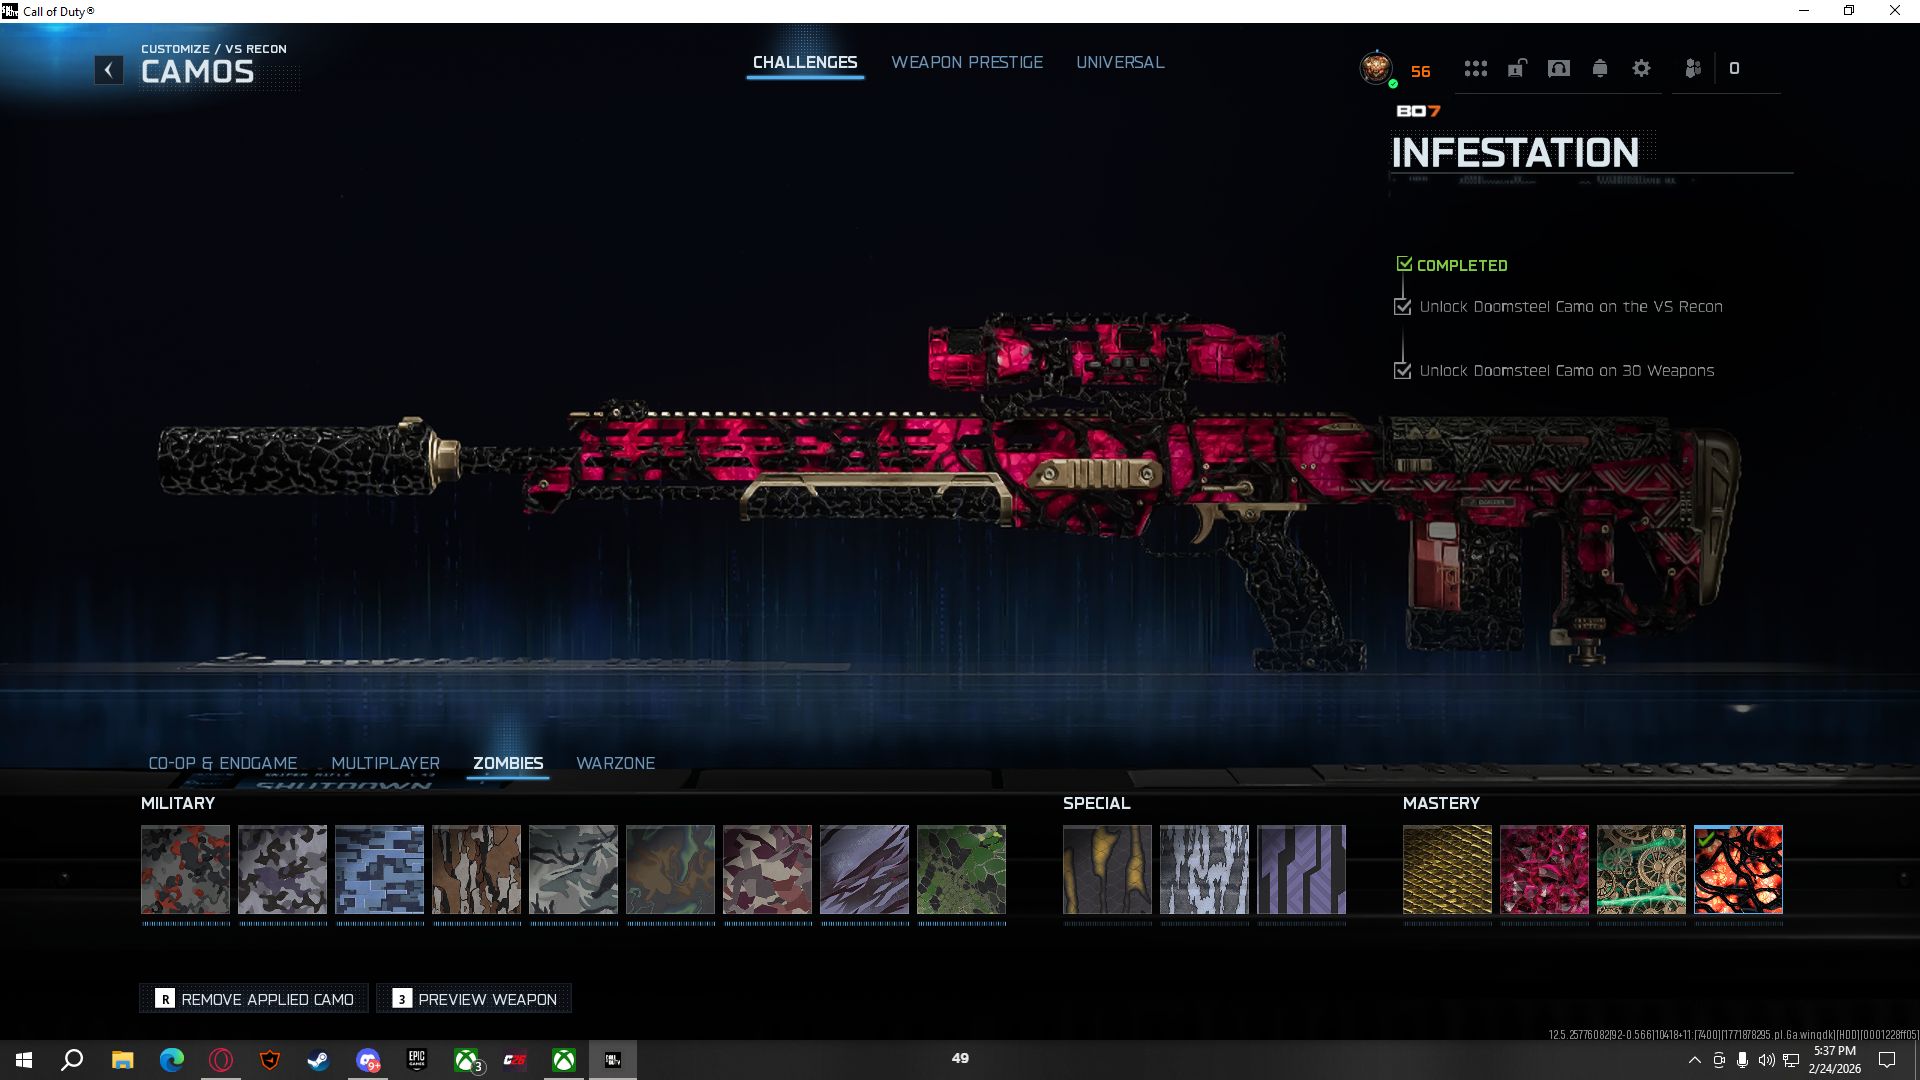
Task: Click the Completed checkbox
Action: [1404, 264]
